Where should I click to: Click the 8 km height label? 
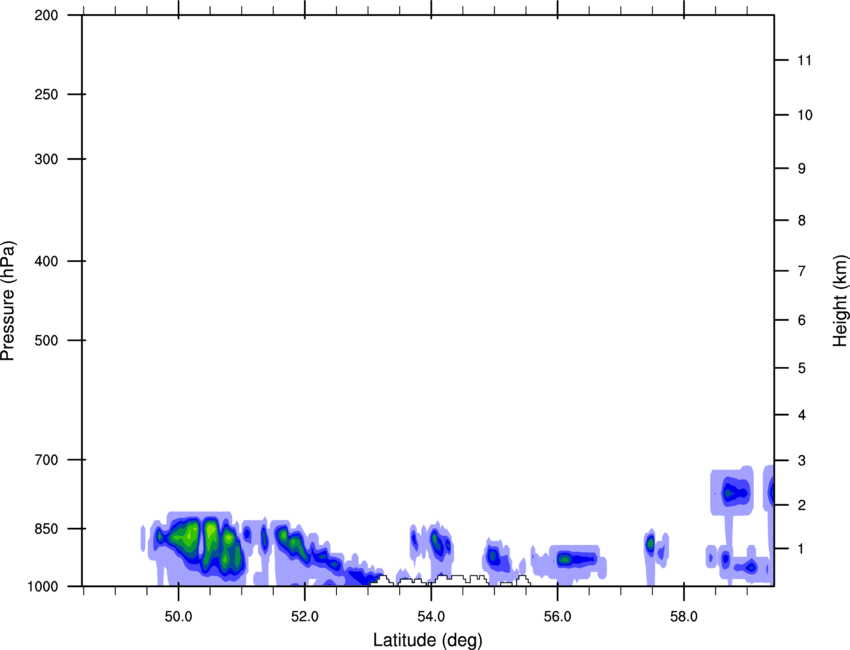pos(802,221)
